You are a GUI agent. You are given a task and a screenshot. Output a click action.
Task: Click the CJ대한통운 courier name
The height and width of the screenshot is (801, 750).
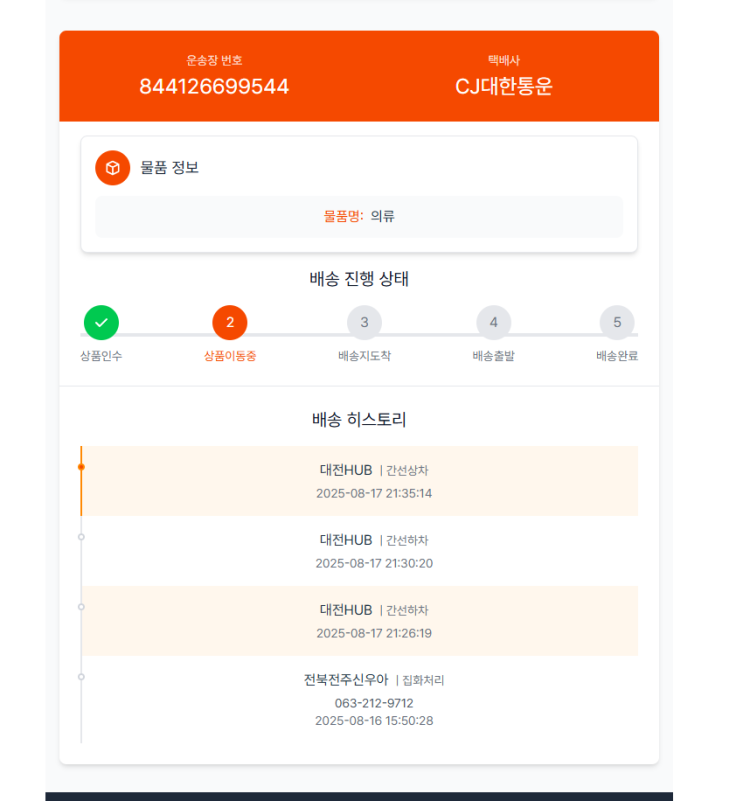(x=504, y=86)
